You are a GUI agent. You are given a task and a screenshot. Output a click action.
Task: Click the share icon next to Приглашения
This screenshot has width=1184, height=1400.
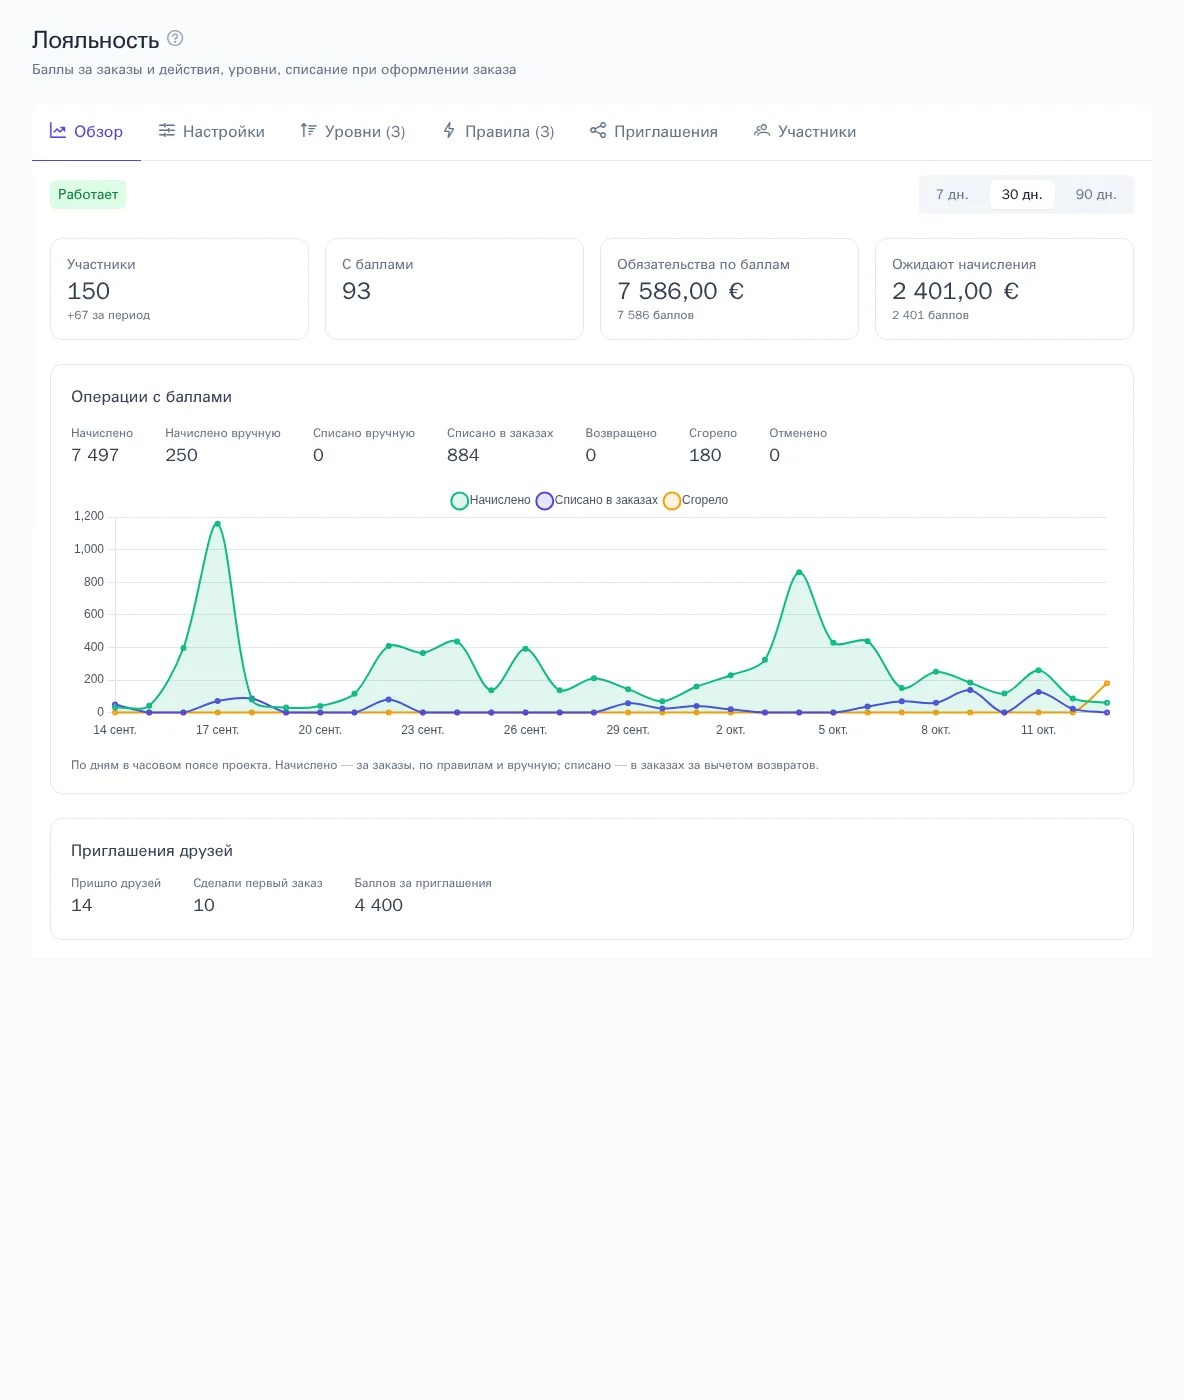pyautogui.click(x=598, y=131)
